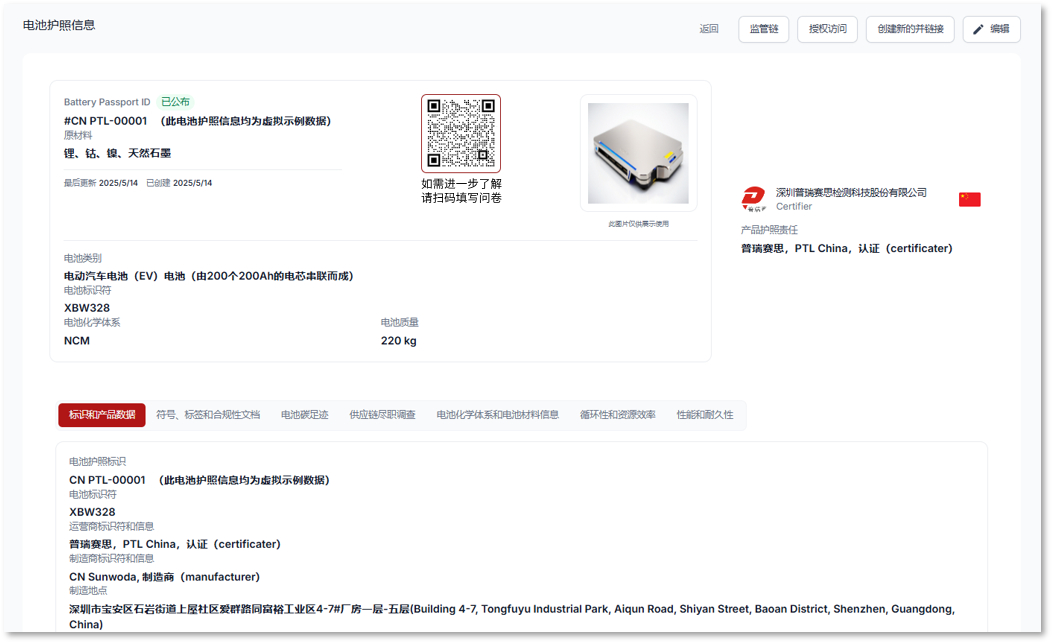Switch to 符号、标签和合规性文档 tab

(208, 415)
